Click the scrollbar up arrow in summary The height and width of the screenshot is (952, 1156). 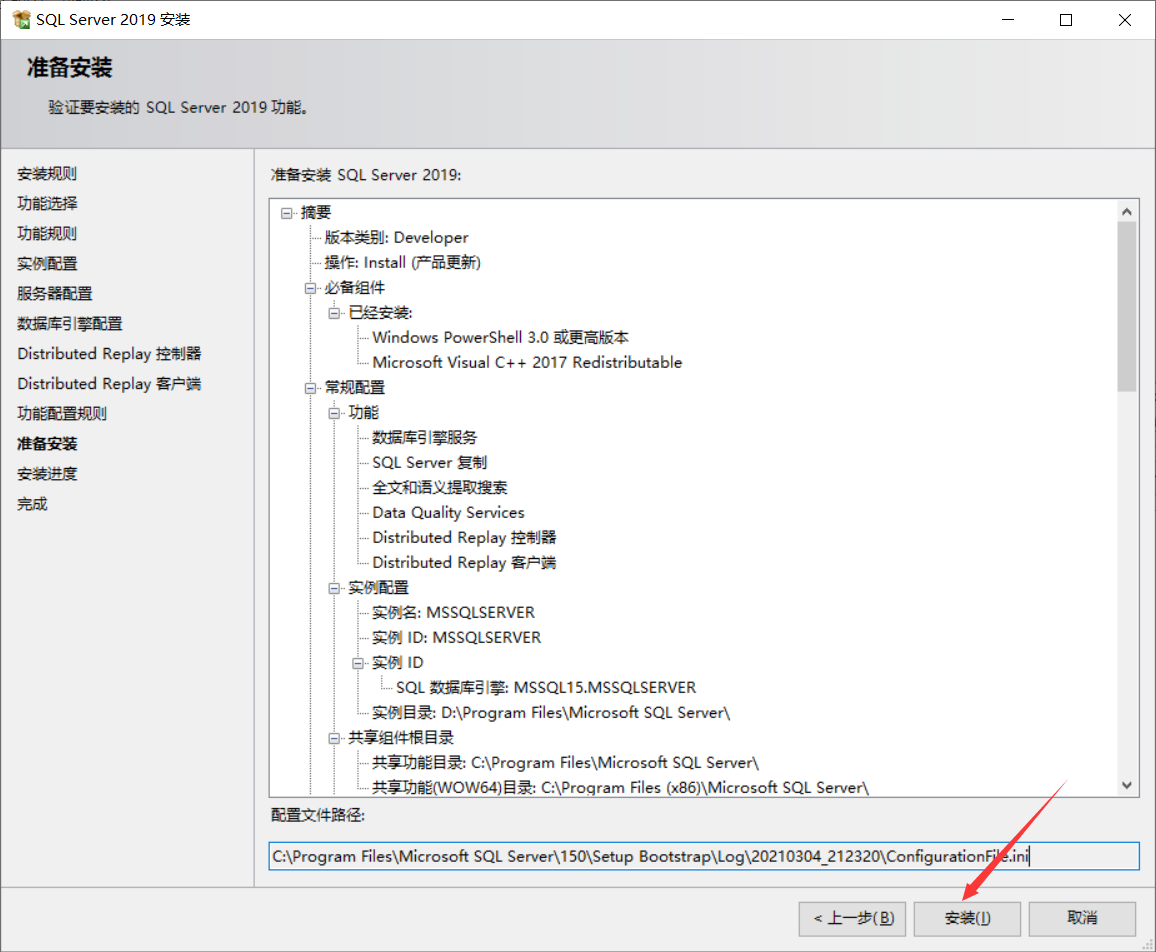pyautogui.click(x=1127, y=212)
